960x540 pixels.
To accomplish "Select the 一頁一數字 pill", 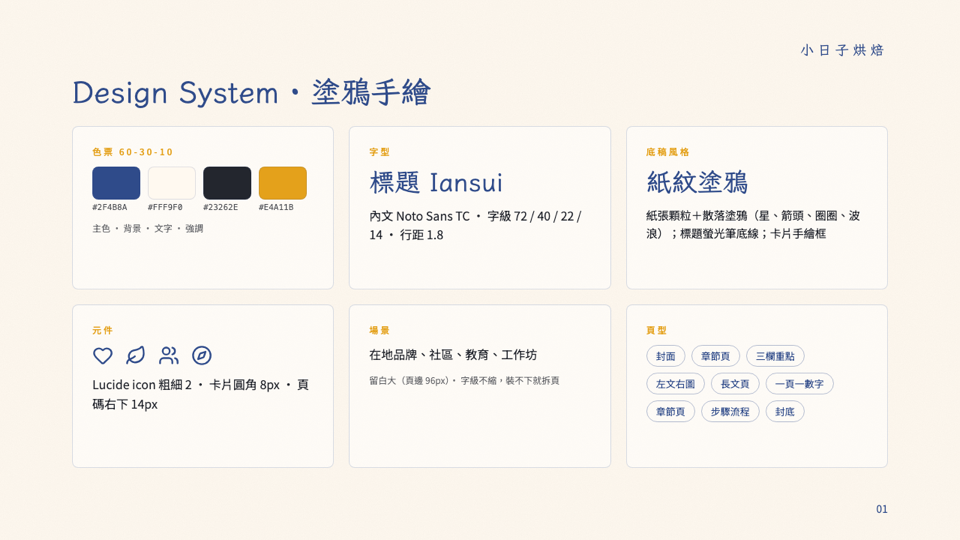I will pos(800,384).
